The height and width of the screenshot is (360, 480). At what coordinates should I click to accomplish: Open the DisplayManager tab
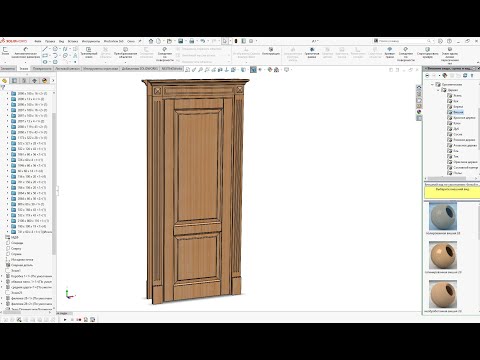point(44,81)
